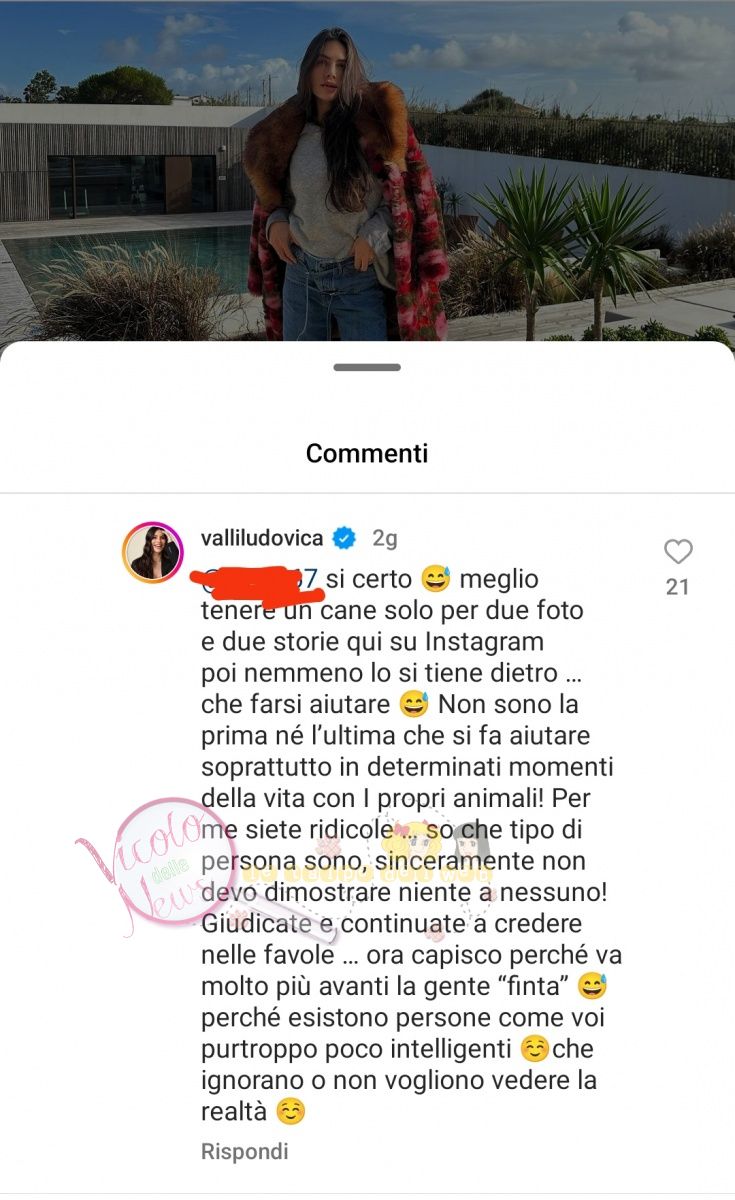The height and width of the screenshot is (1200, 735).
Task: Tap the blue verified badge beside valliludovica
Action: 345,539
